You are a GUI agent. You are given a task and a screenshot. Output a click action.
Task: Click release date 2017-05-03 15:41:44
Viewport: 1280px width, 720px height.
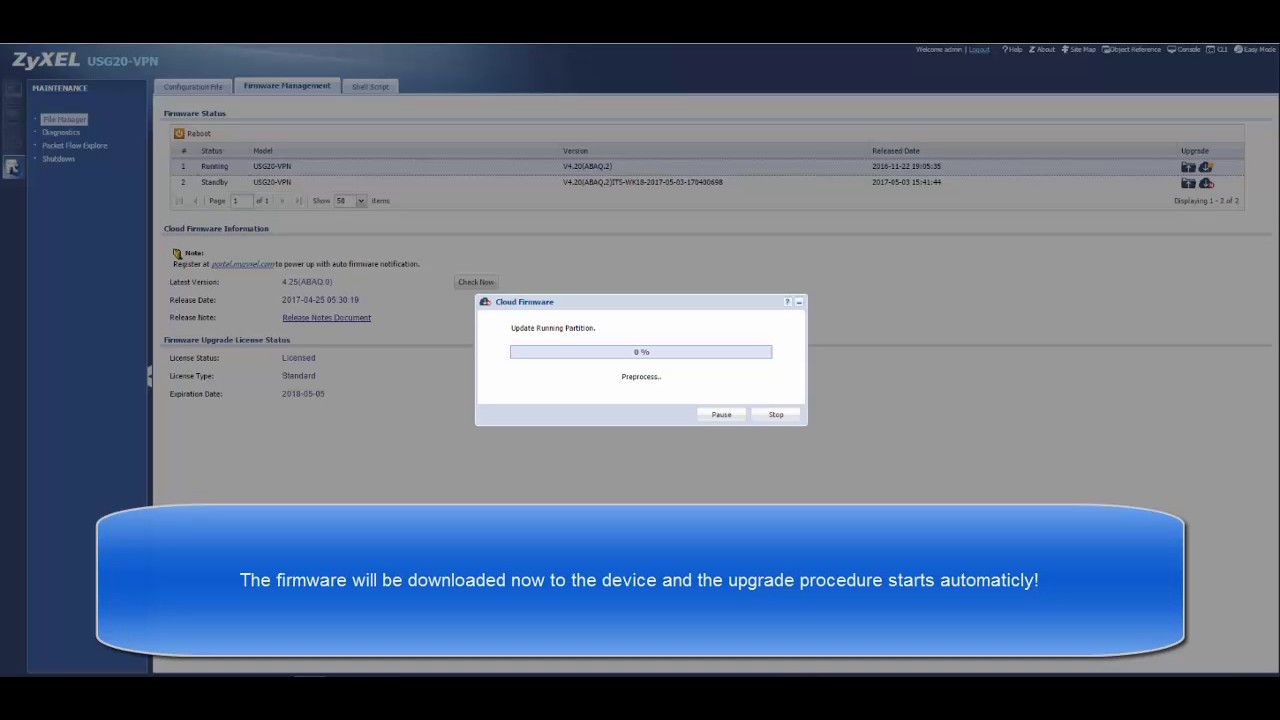(x=906, y=183)
